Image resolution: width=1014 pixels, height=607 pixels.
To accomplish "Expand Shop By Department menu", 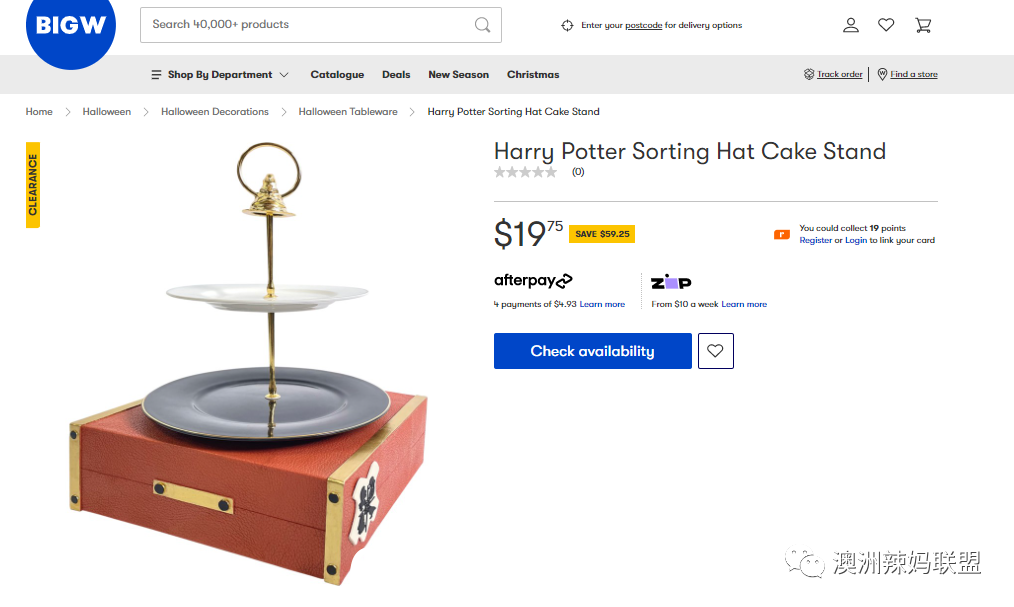I will 220,75.
